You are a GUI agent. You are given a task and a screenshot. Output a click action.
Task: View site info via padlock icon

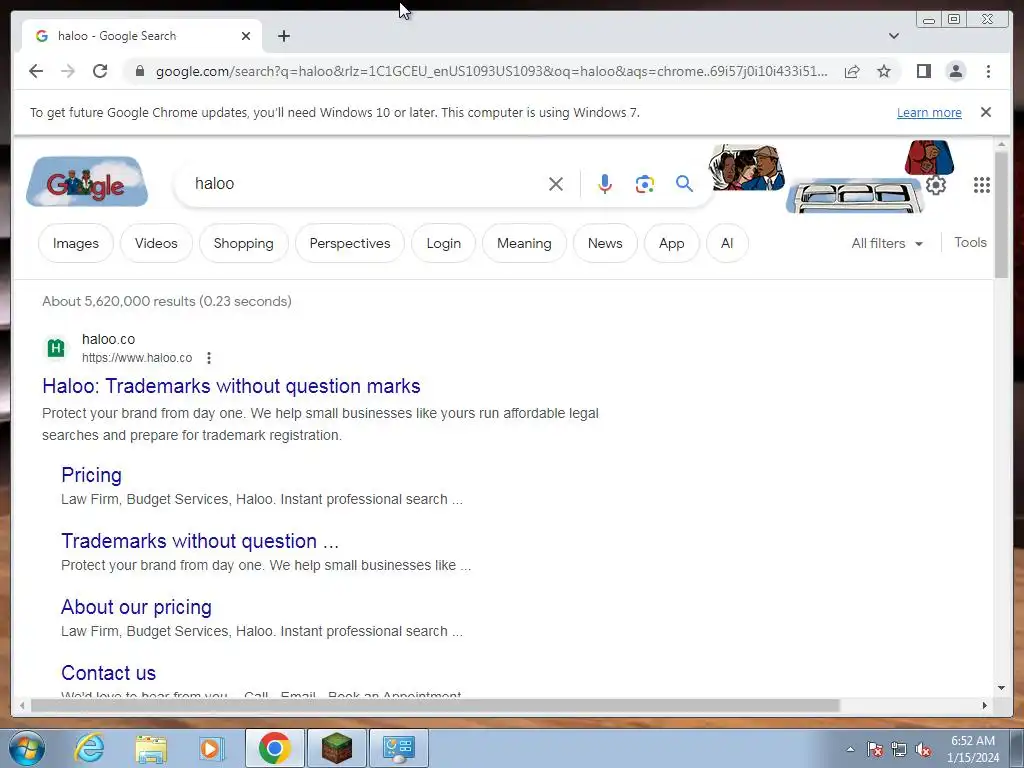(x=139, y=71)
